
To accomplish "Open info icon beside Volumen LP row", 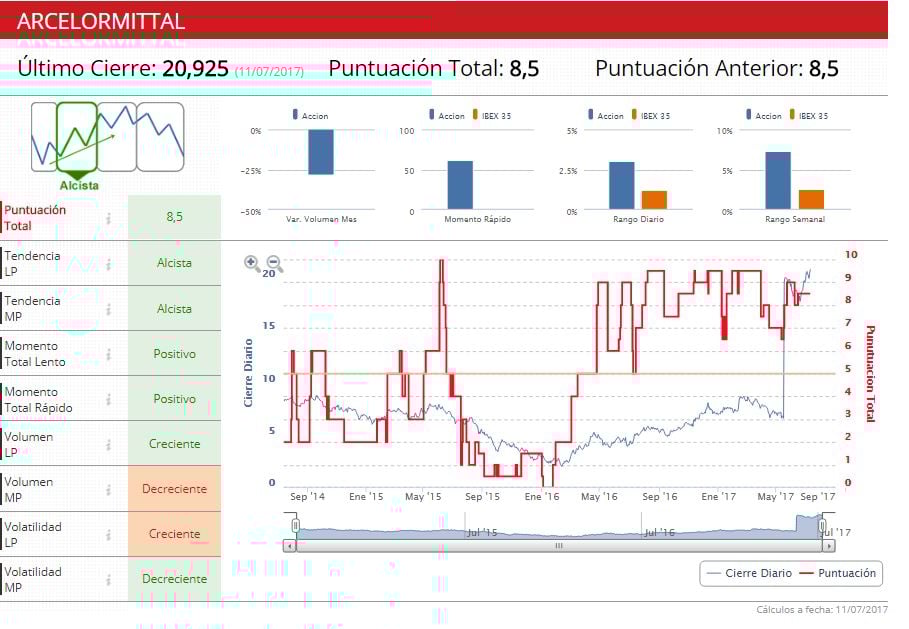I will (108, 445).
